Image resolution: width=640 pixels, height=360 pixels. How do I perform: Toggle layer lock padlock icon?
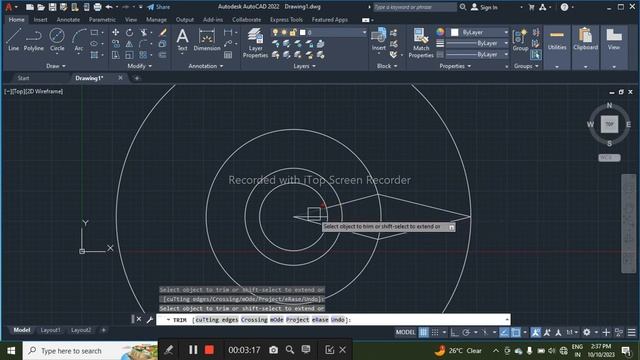pos(293,32)
